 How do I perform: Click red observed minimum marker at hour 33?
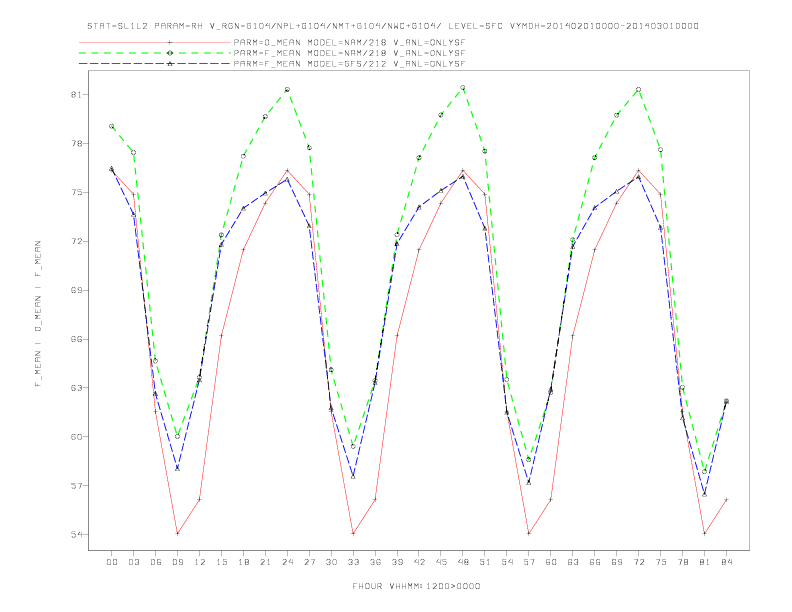click(x=353, y=533)
